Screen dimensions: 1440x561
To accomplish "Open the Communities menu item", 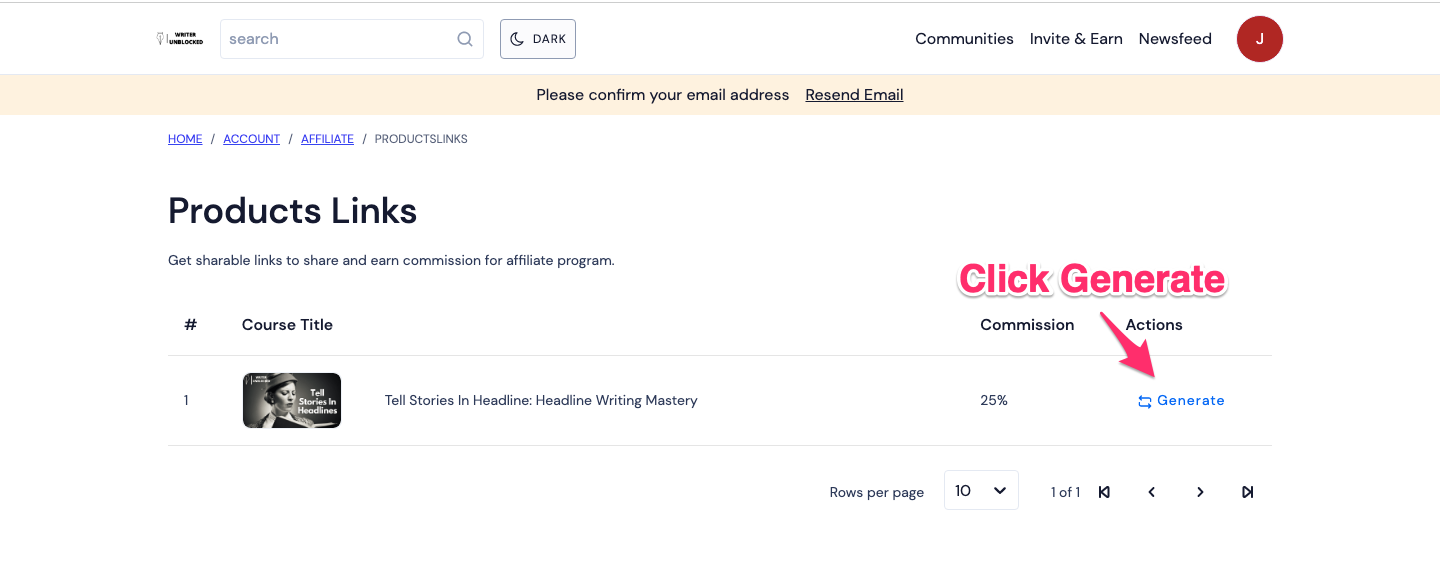I will click(964, 39).
